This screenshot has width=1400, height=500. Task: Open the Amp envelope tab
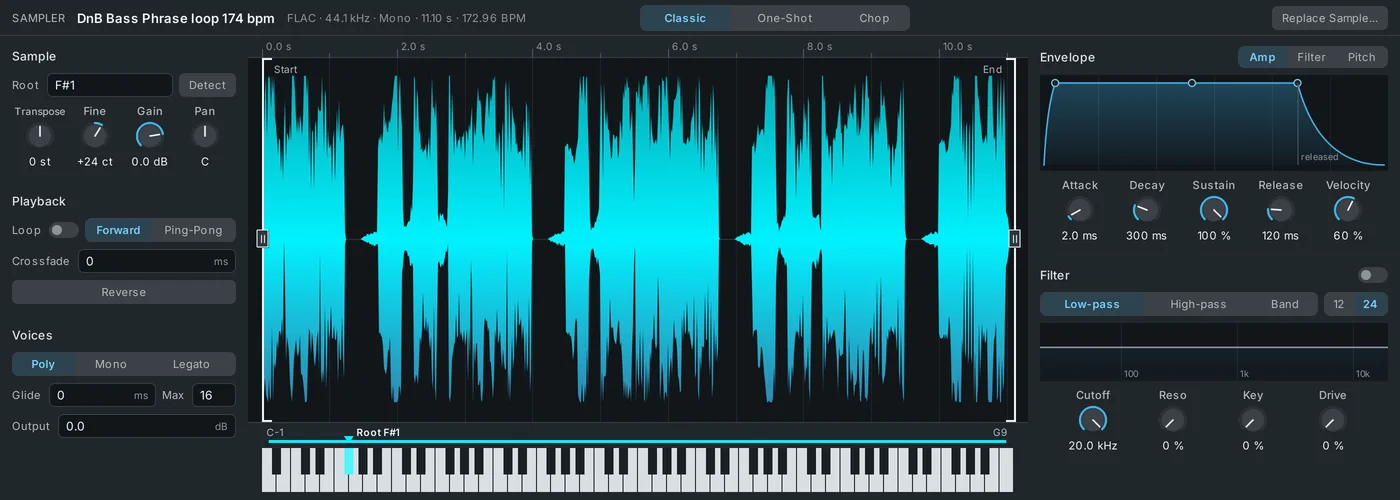point(1262,57)
